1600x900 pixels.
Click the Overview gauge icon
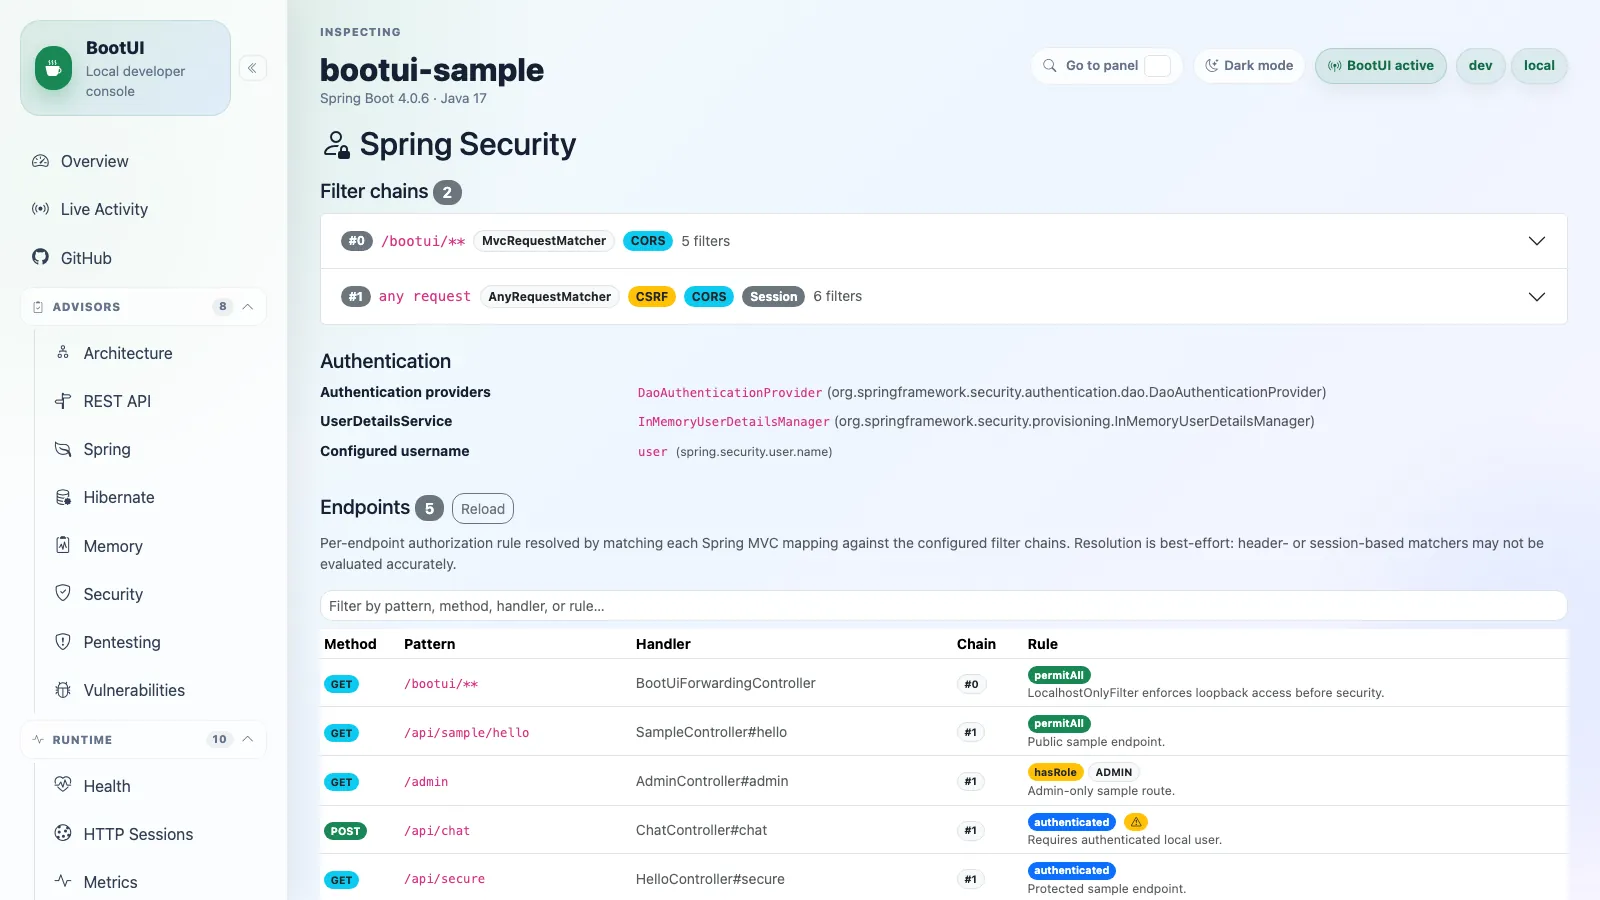tap(41, 161)
